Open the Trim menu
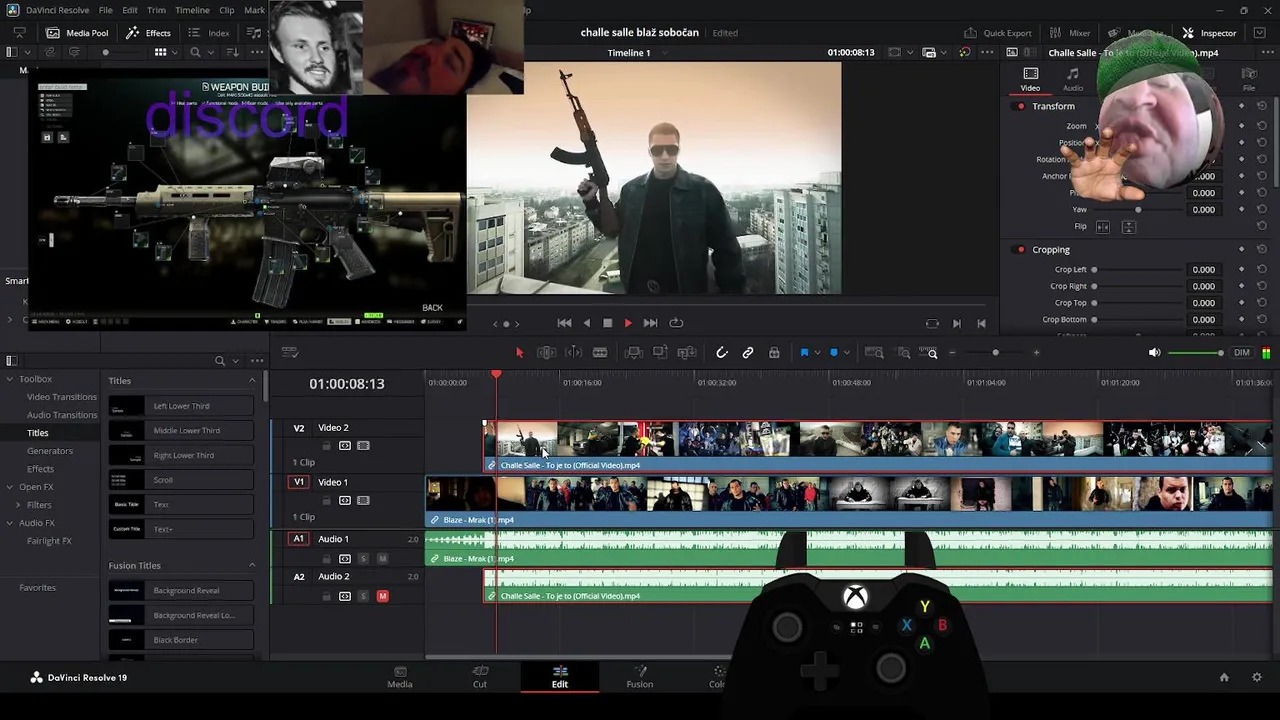The height and width of the screenshot is (720, 1280). (x=156, y=10)
